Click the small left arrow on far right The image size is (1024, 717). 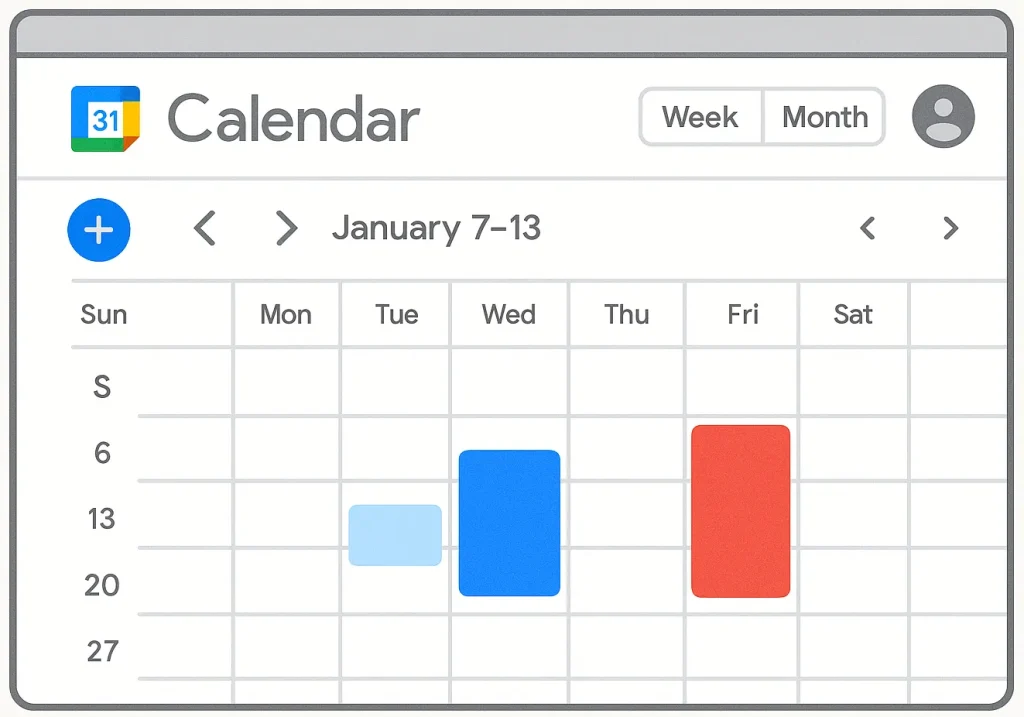(867, 229)
